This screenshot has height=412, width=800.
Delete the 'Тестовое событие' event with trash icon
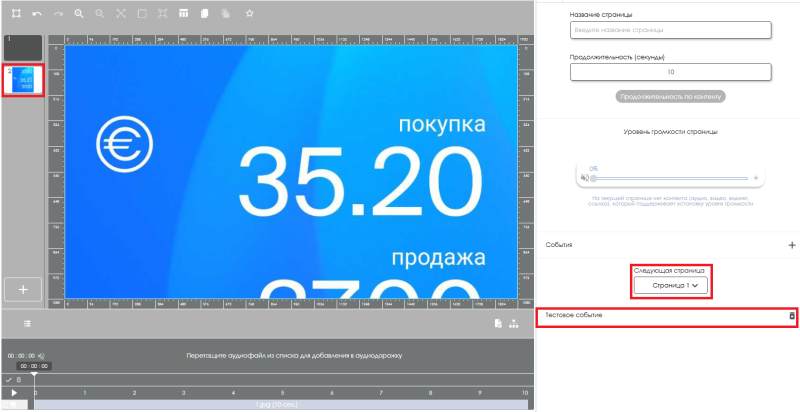coord(792,316)
